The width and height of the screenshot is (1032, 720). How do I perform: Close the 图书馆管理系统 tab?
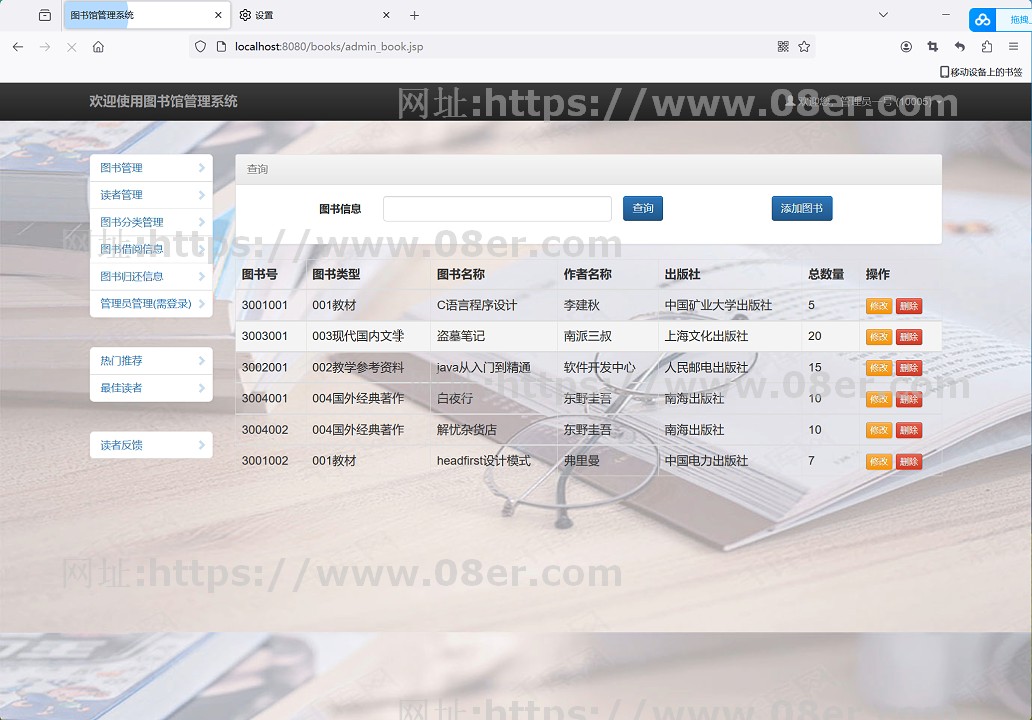218,15
